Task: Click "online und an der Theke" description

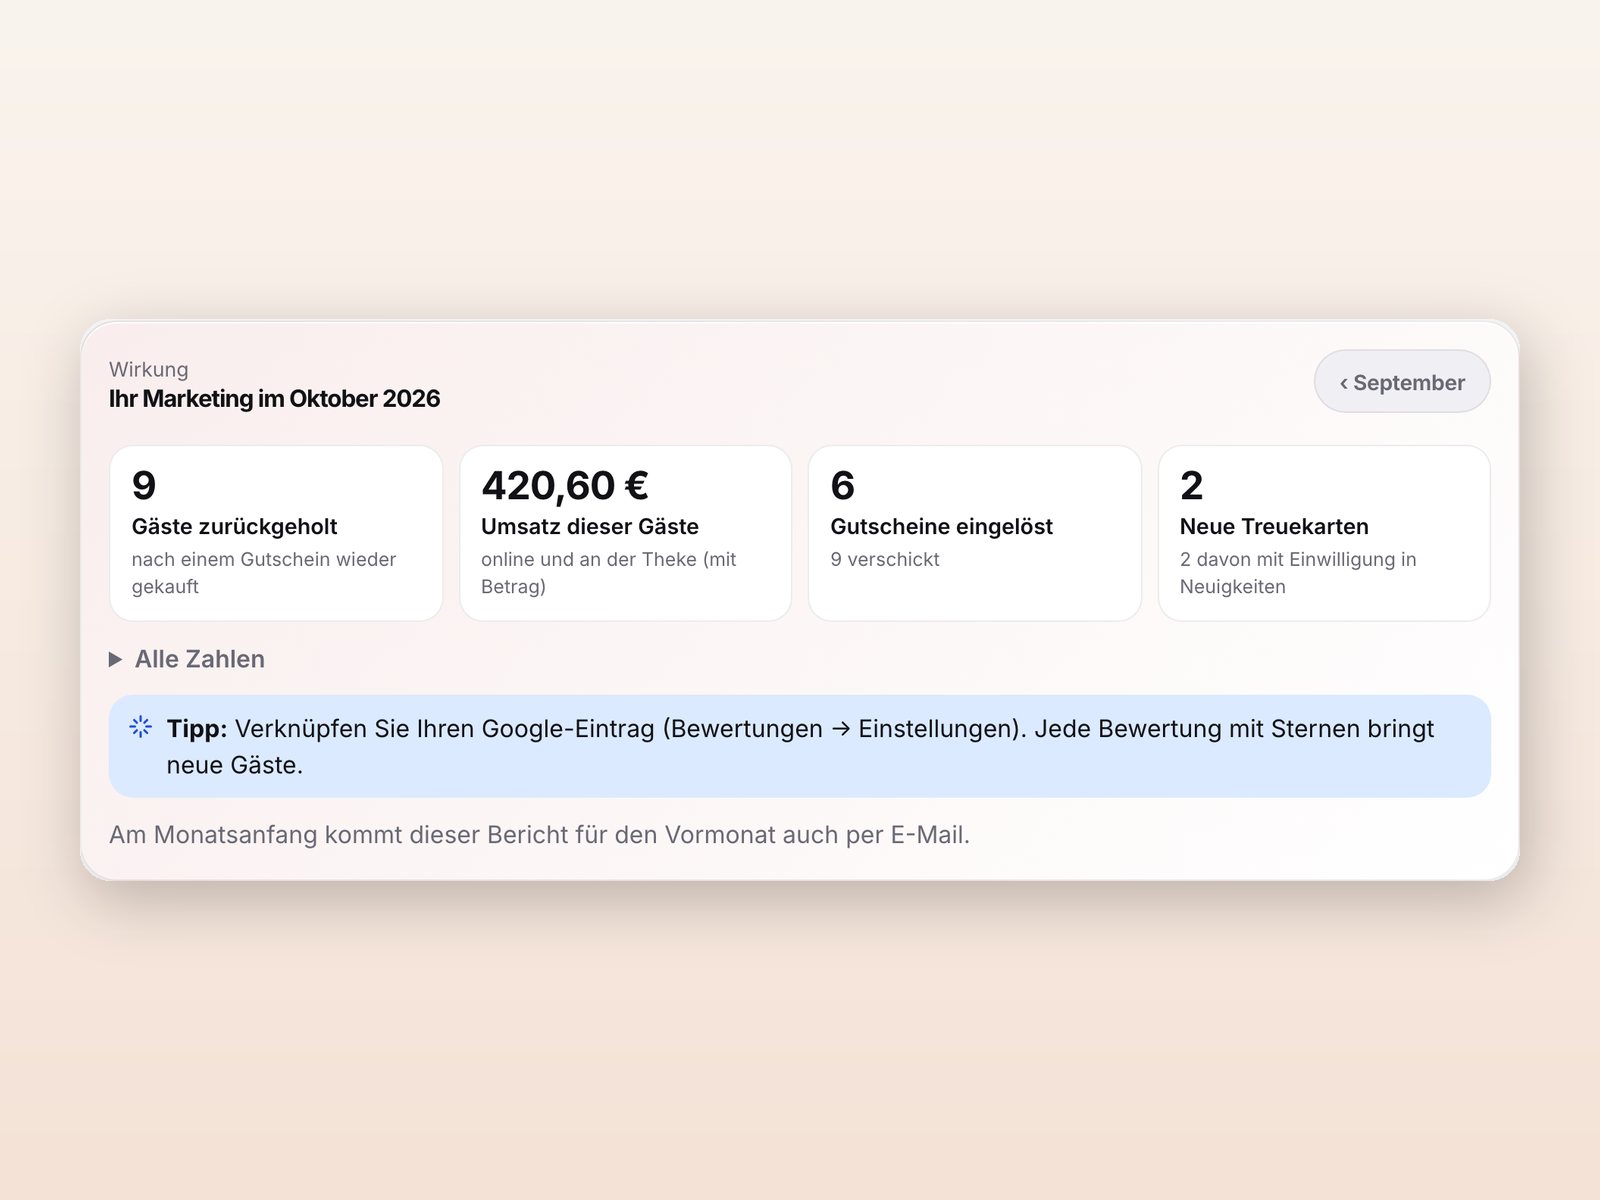Action: coord(609,573)
